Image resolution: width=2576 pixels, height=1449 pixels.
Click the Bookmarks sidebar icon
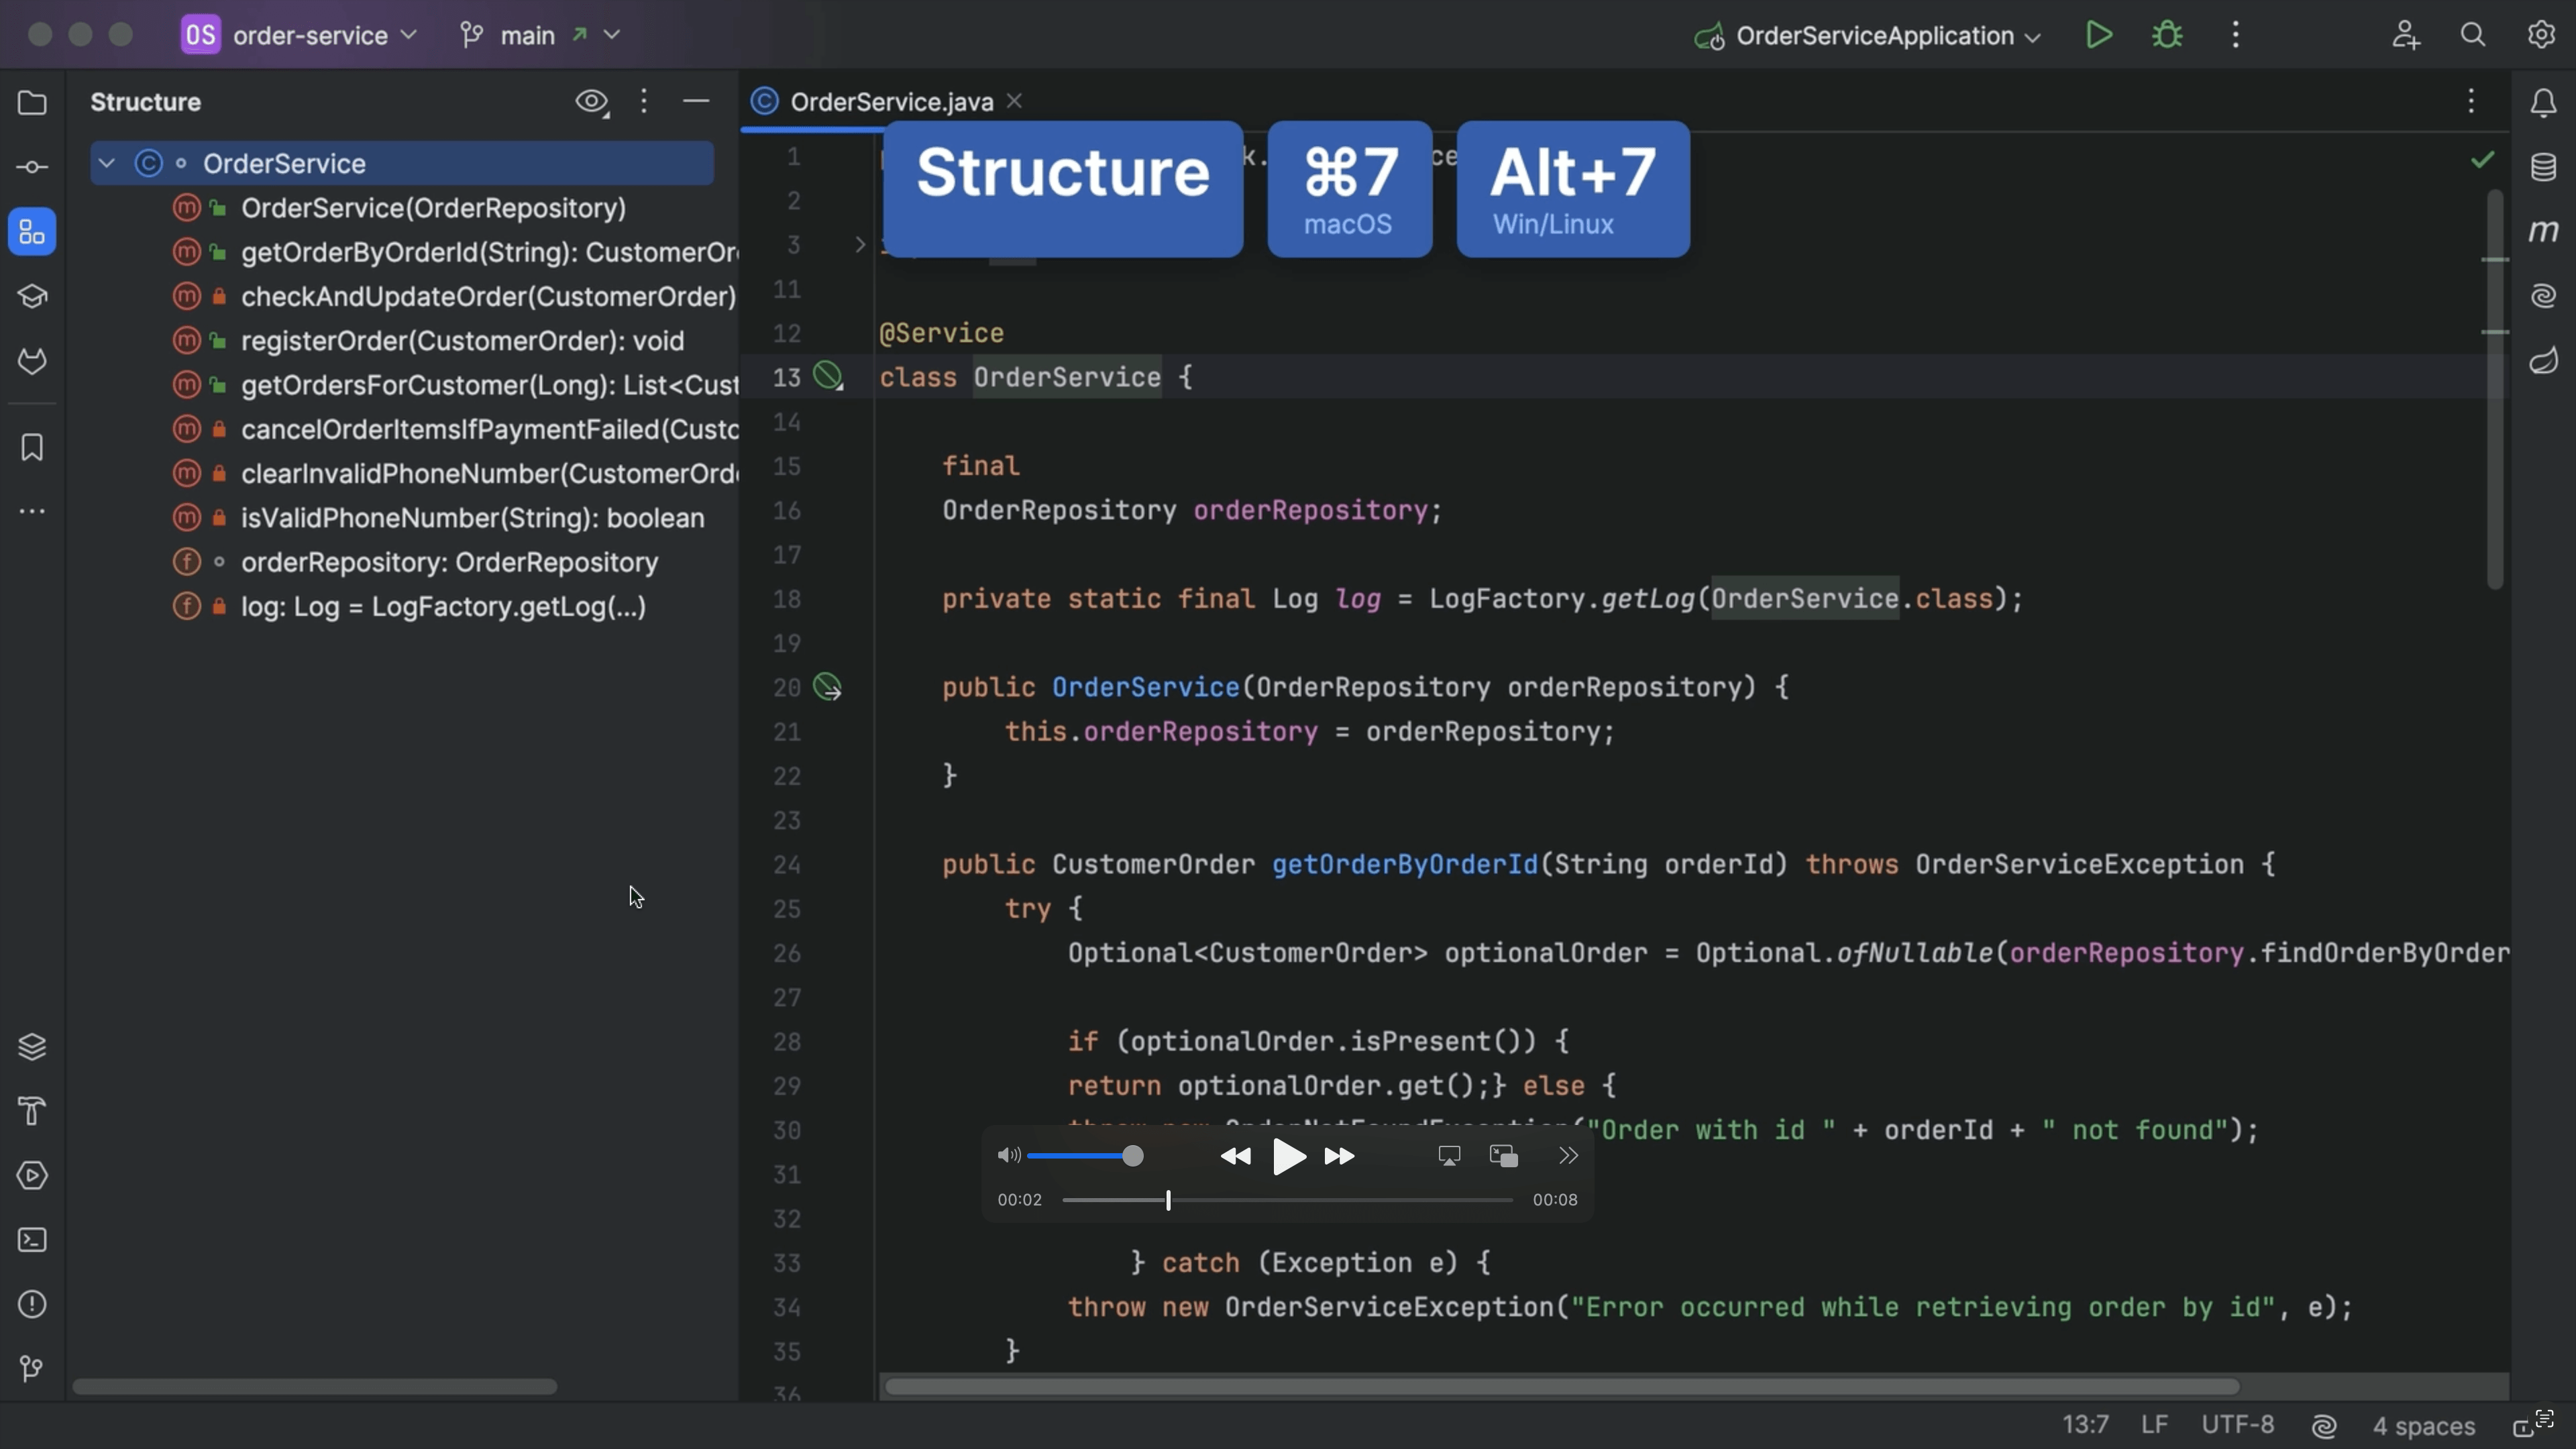click(x=32, y=447)
